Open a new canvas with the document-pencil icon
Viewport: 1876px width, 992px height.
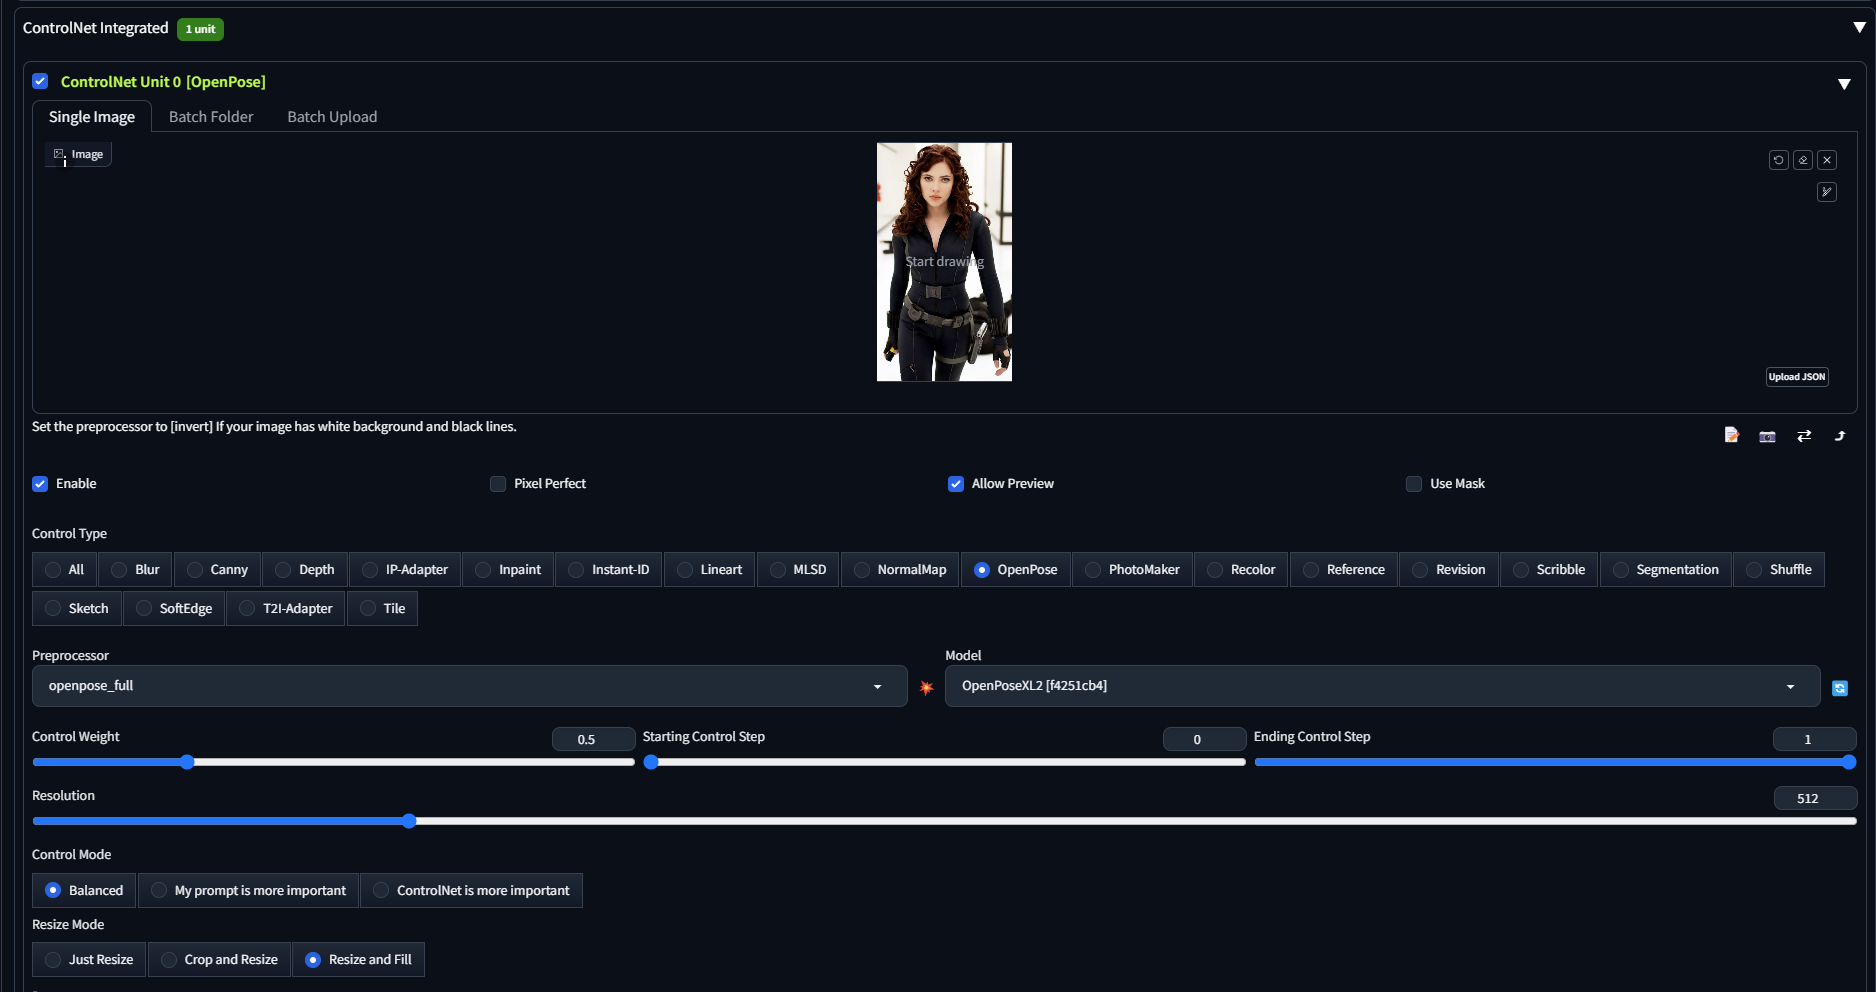click(1731, 436)
